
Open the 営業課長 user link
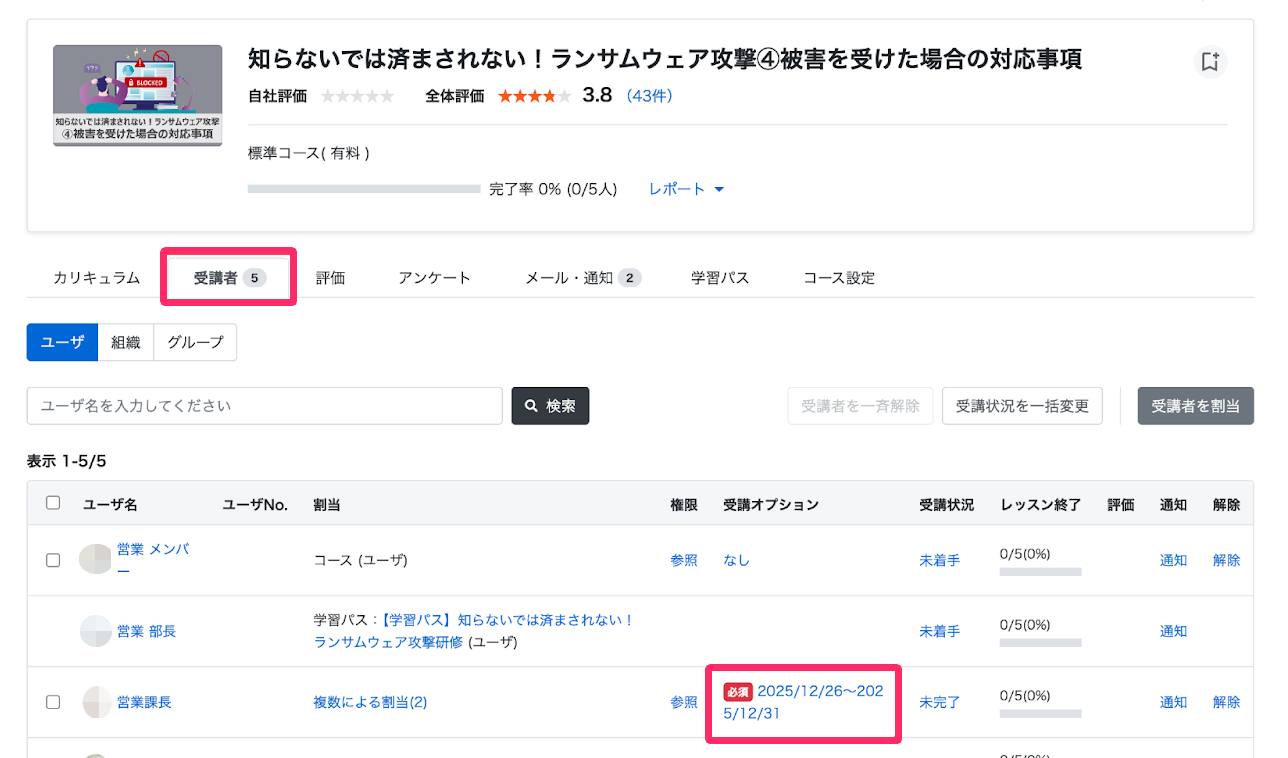click(144, 702)
